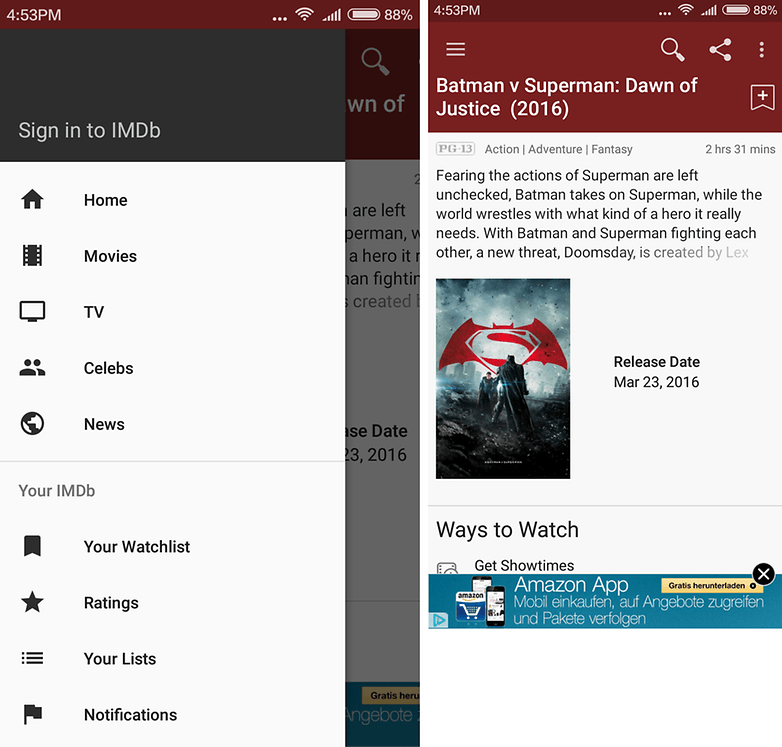Open Movies from the navigation drawer

173,255
